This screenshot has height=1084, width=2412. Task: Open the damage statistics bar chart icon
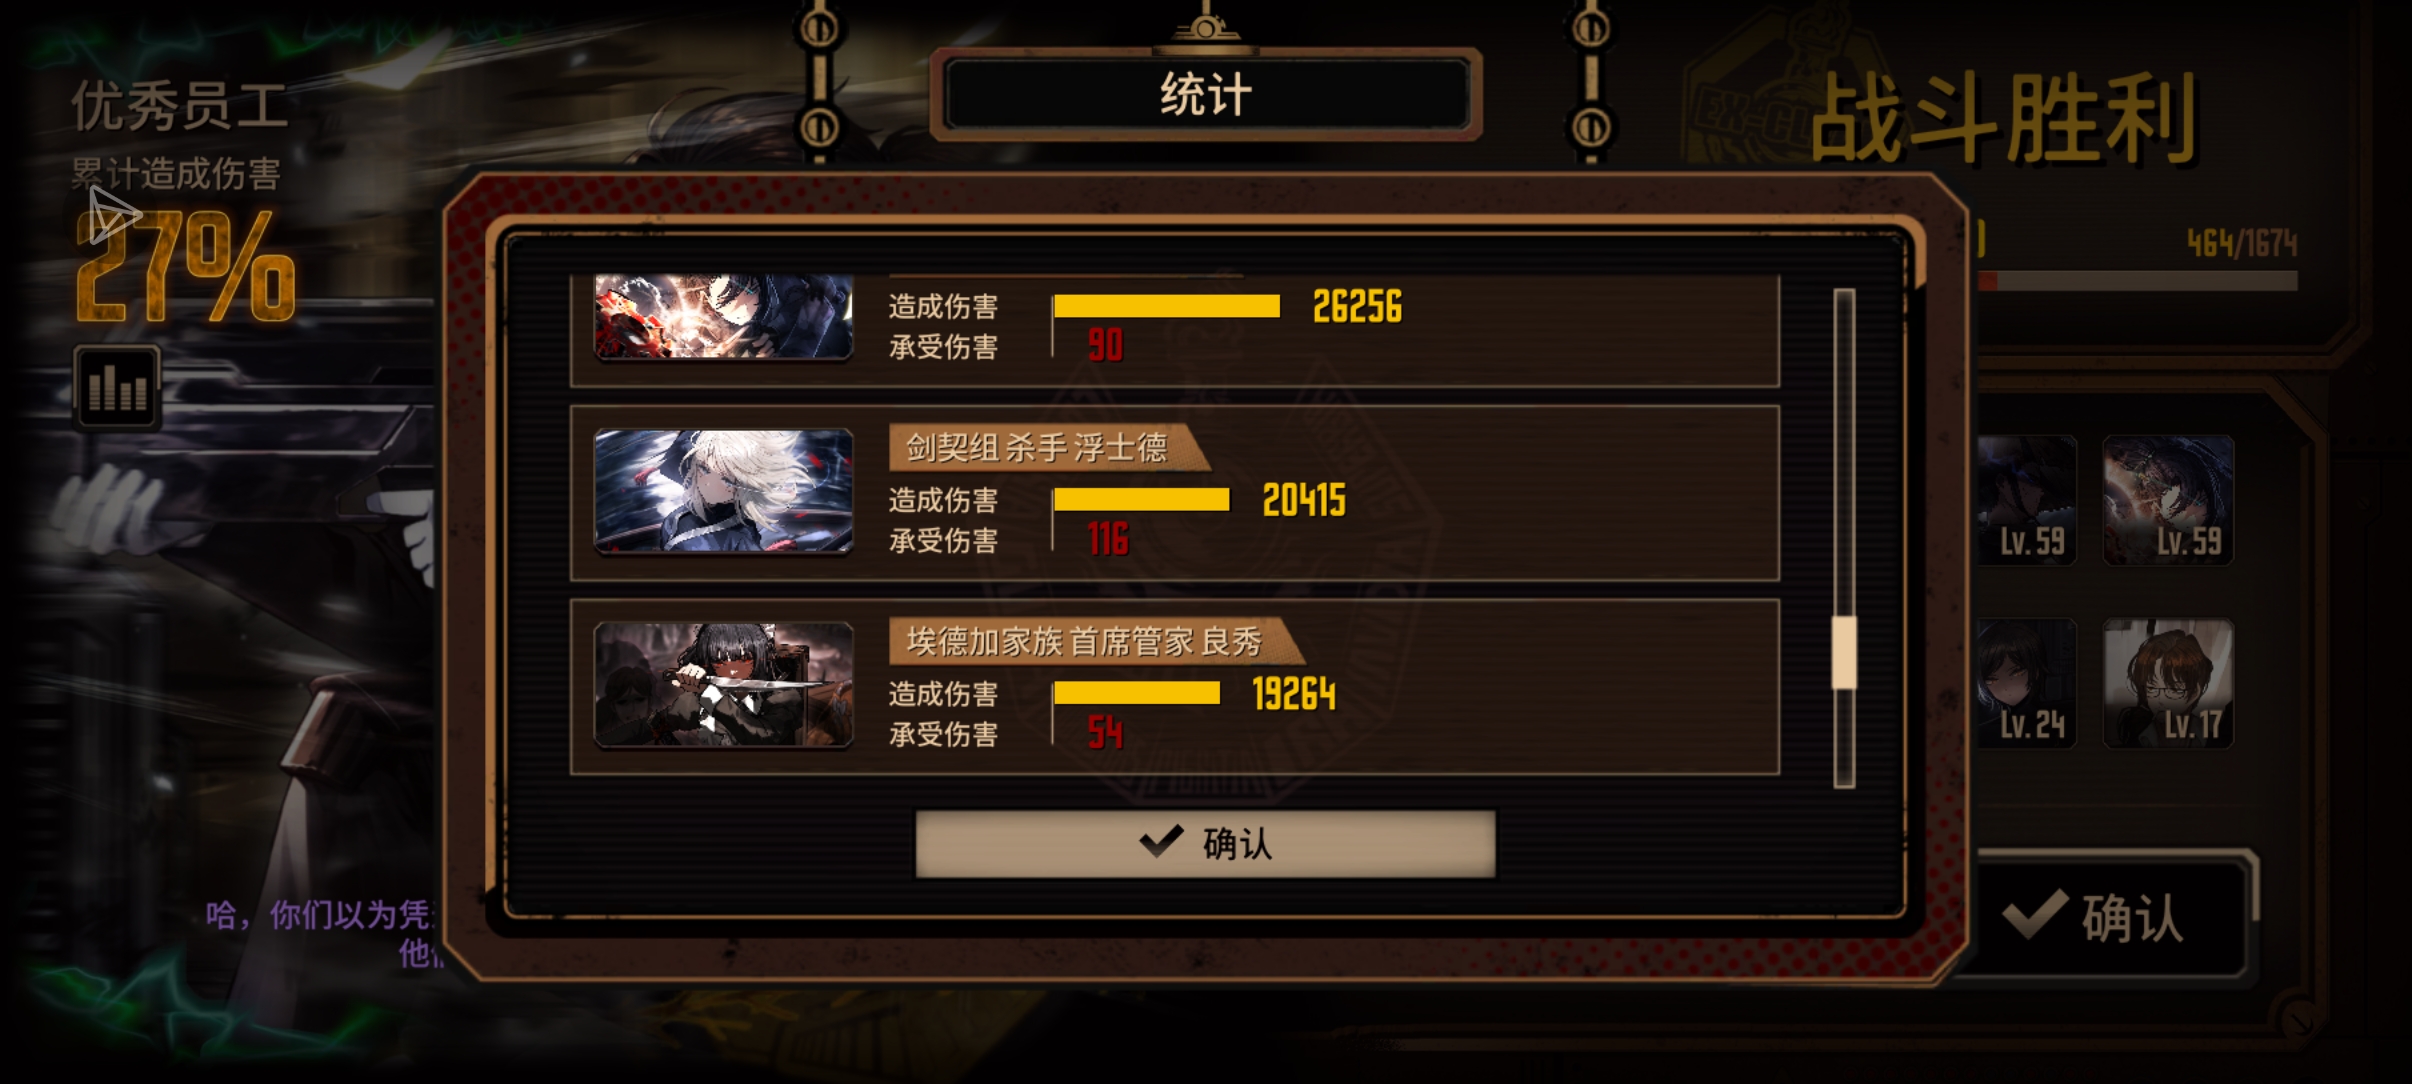pos(116,387)
